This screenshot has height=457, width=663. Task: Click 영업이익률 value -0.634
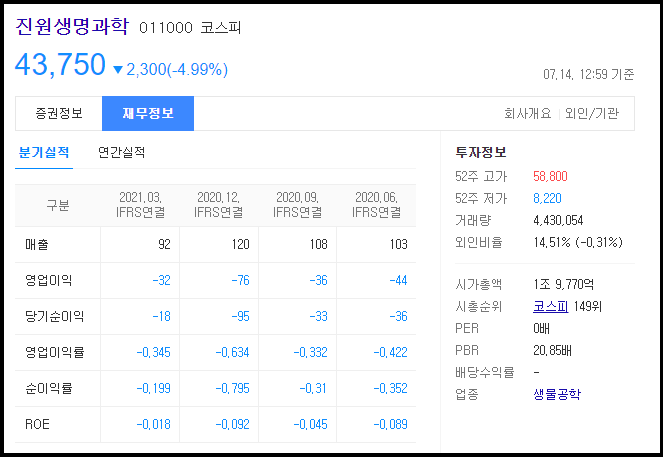coord(233,352)
